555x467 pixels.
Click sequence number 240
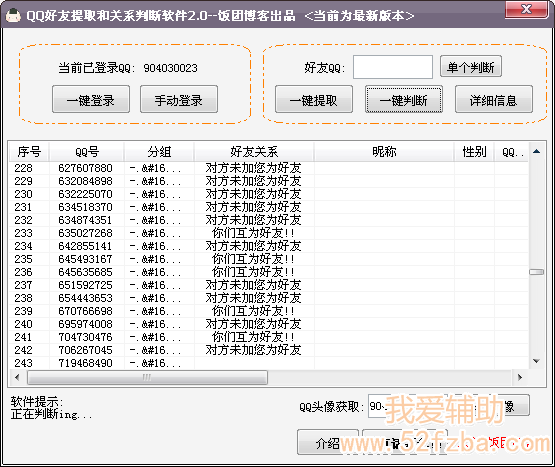point(23,324)
